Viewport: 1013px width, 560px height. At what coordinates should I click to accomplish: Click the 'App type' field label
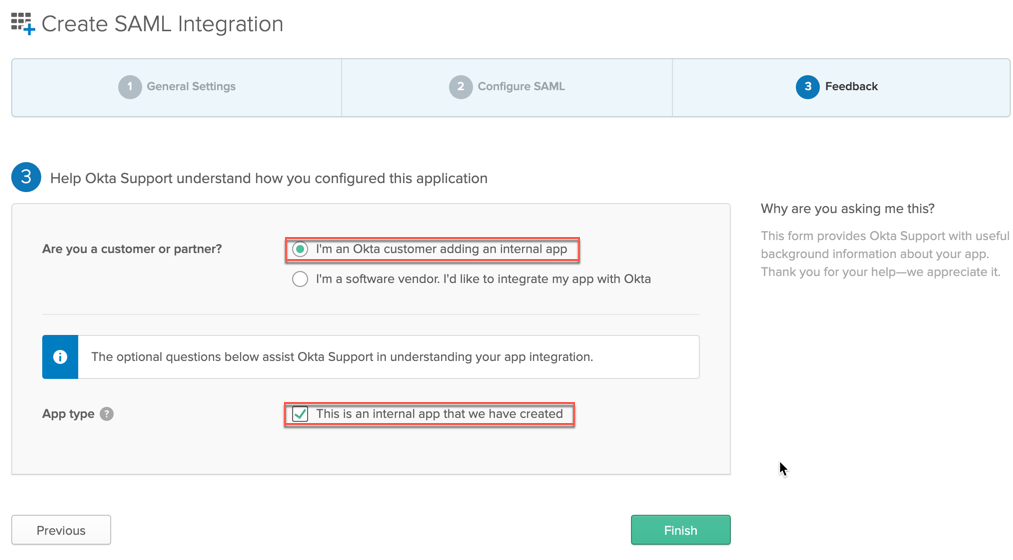pyautogui.click(x=68, y=414)
